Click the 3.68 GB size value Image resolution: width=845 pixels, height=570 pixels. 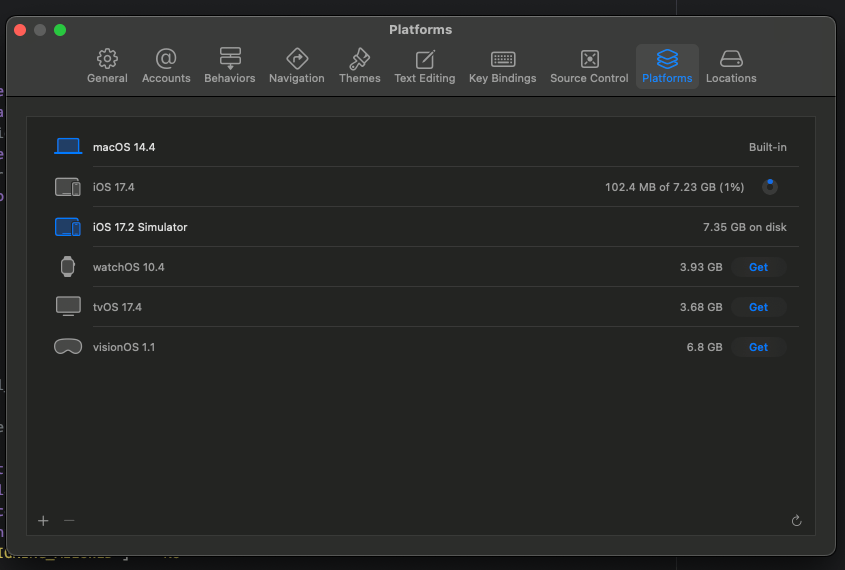pyautogui.click(x=701, y=307)
